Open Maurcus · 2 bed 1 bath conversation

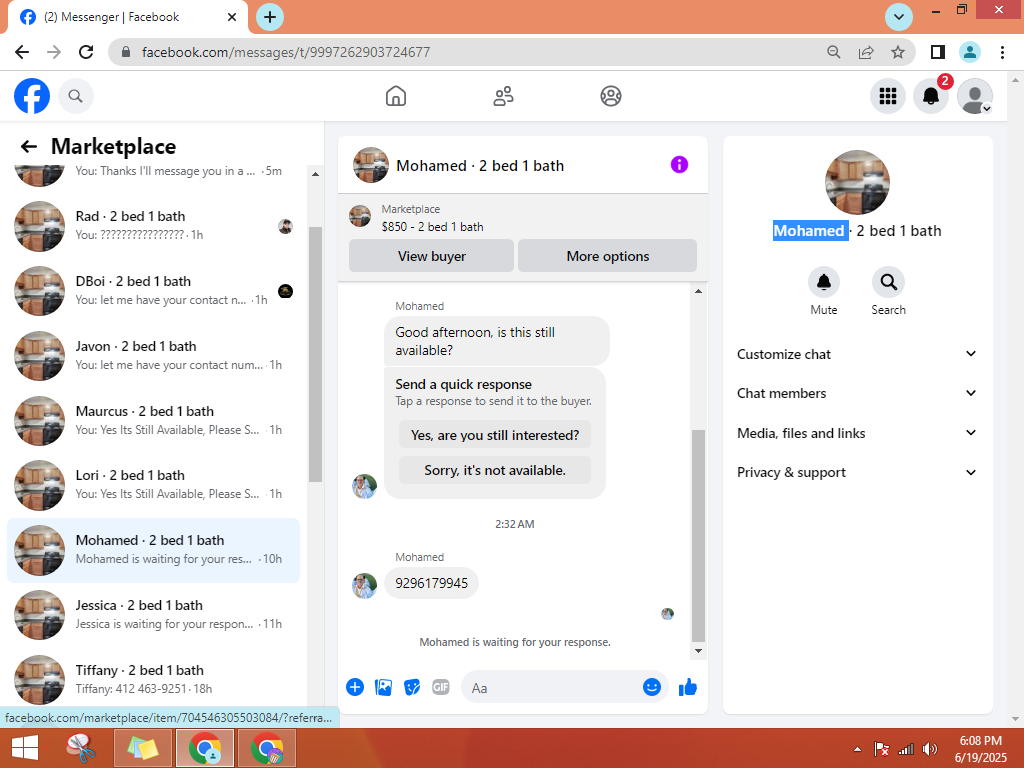click(x=153, y=421)
